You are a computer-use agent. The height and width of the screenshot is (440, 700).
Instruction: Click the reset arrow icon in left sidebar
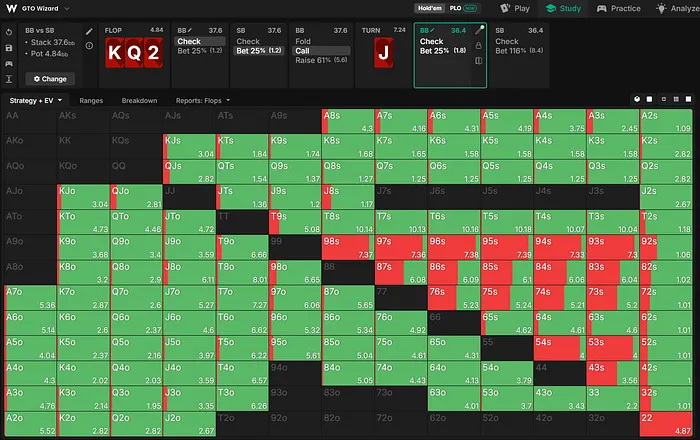(9, 32)
